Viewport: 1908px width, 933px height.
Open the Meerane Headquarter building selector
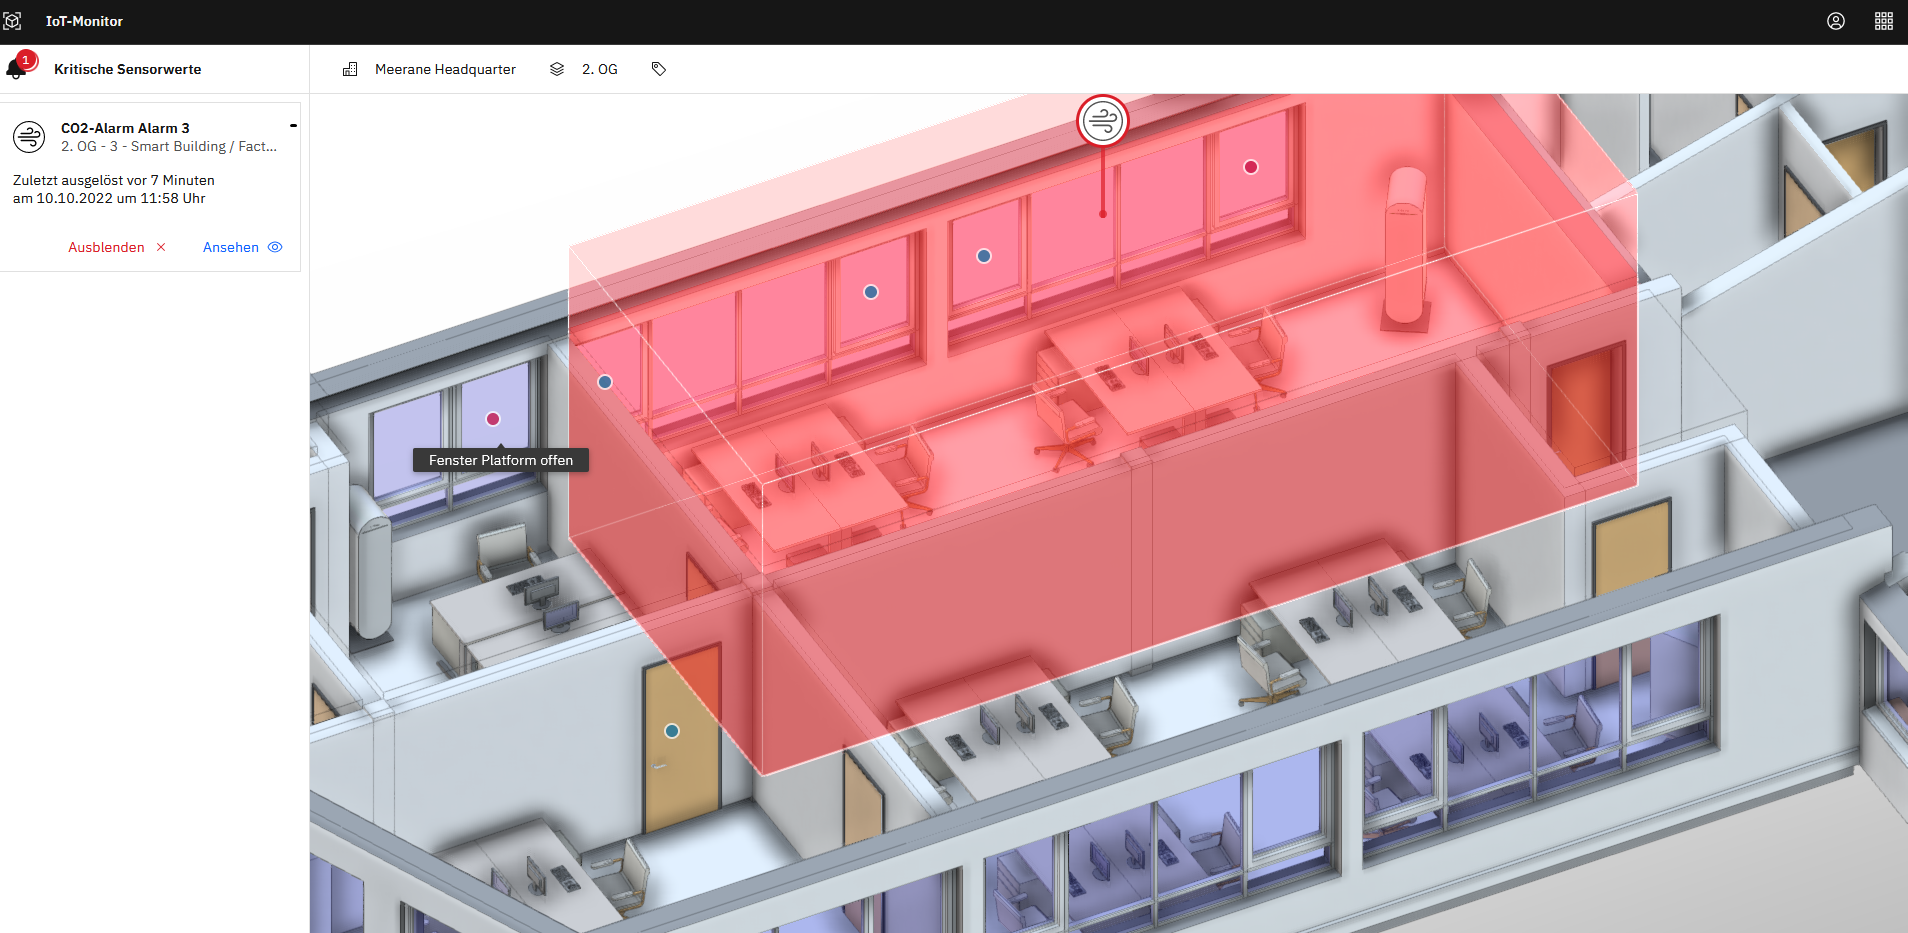(x=445, y=69)
